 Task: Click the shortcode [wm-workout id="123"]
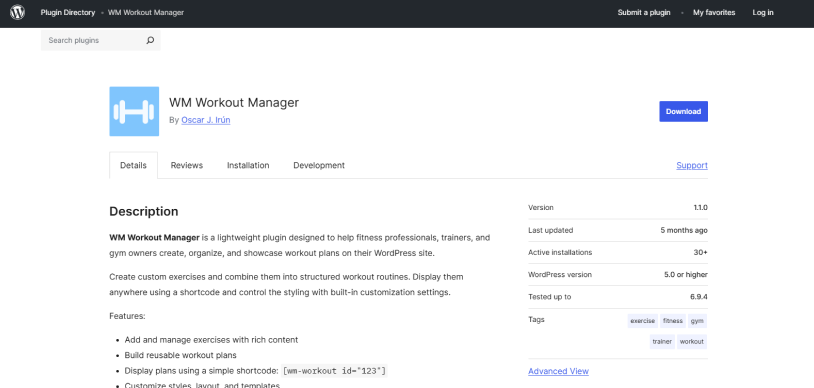334,371
